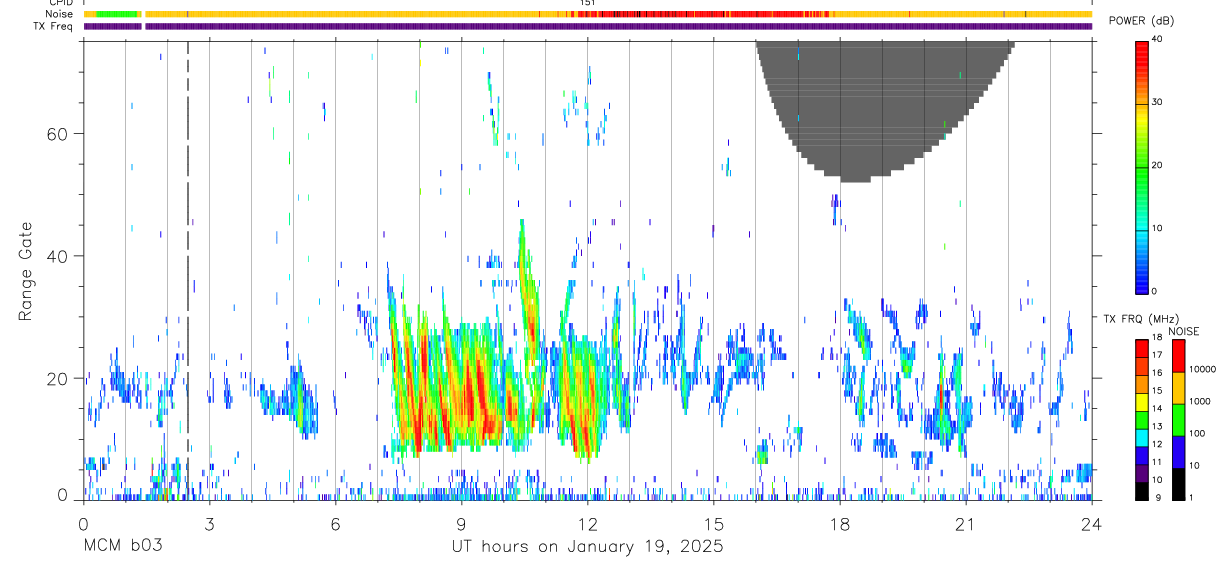The image size is (1228, 567).
Task: Select the 'NOISE' legend title
Action: [1184, 331]
